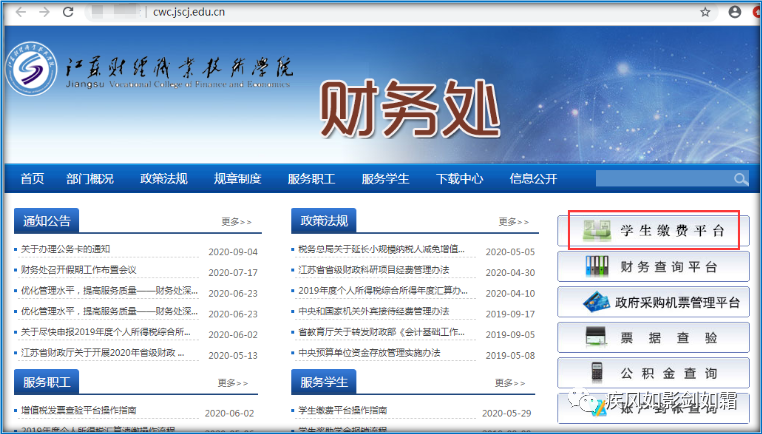Open 下载中心 in the navigation menu
Screen dimensions: 762x434
tap(459, 179)
